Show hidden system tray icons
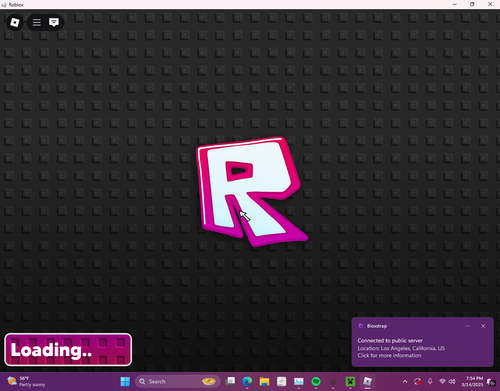This screenshot has width=500, height=391. [x=405, y=381]
